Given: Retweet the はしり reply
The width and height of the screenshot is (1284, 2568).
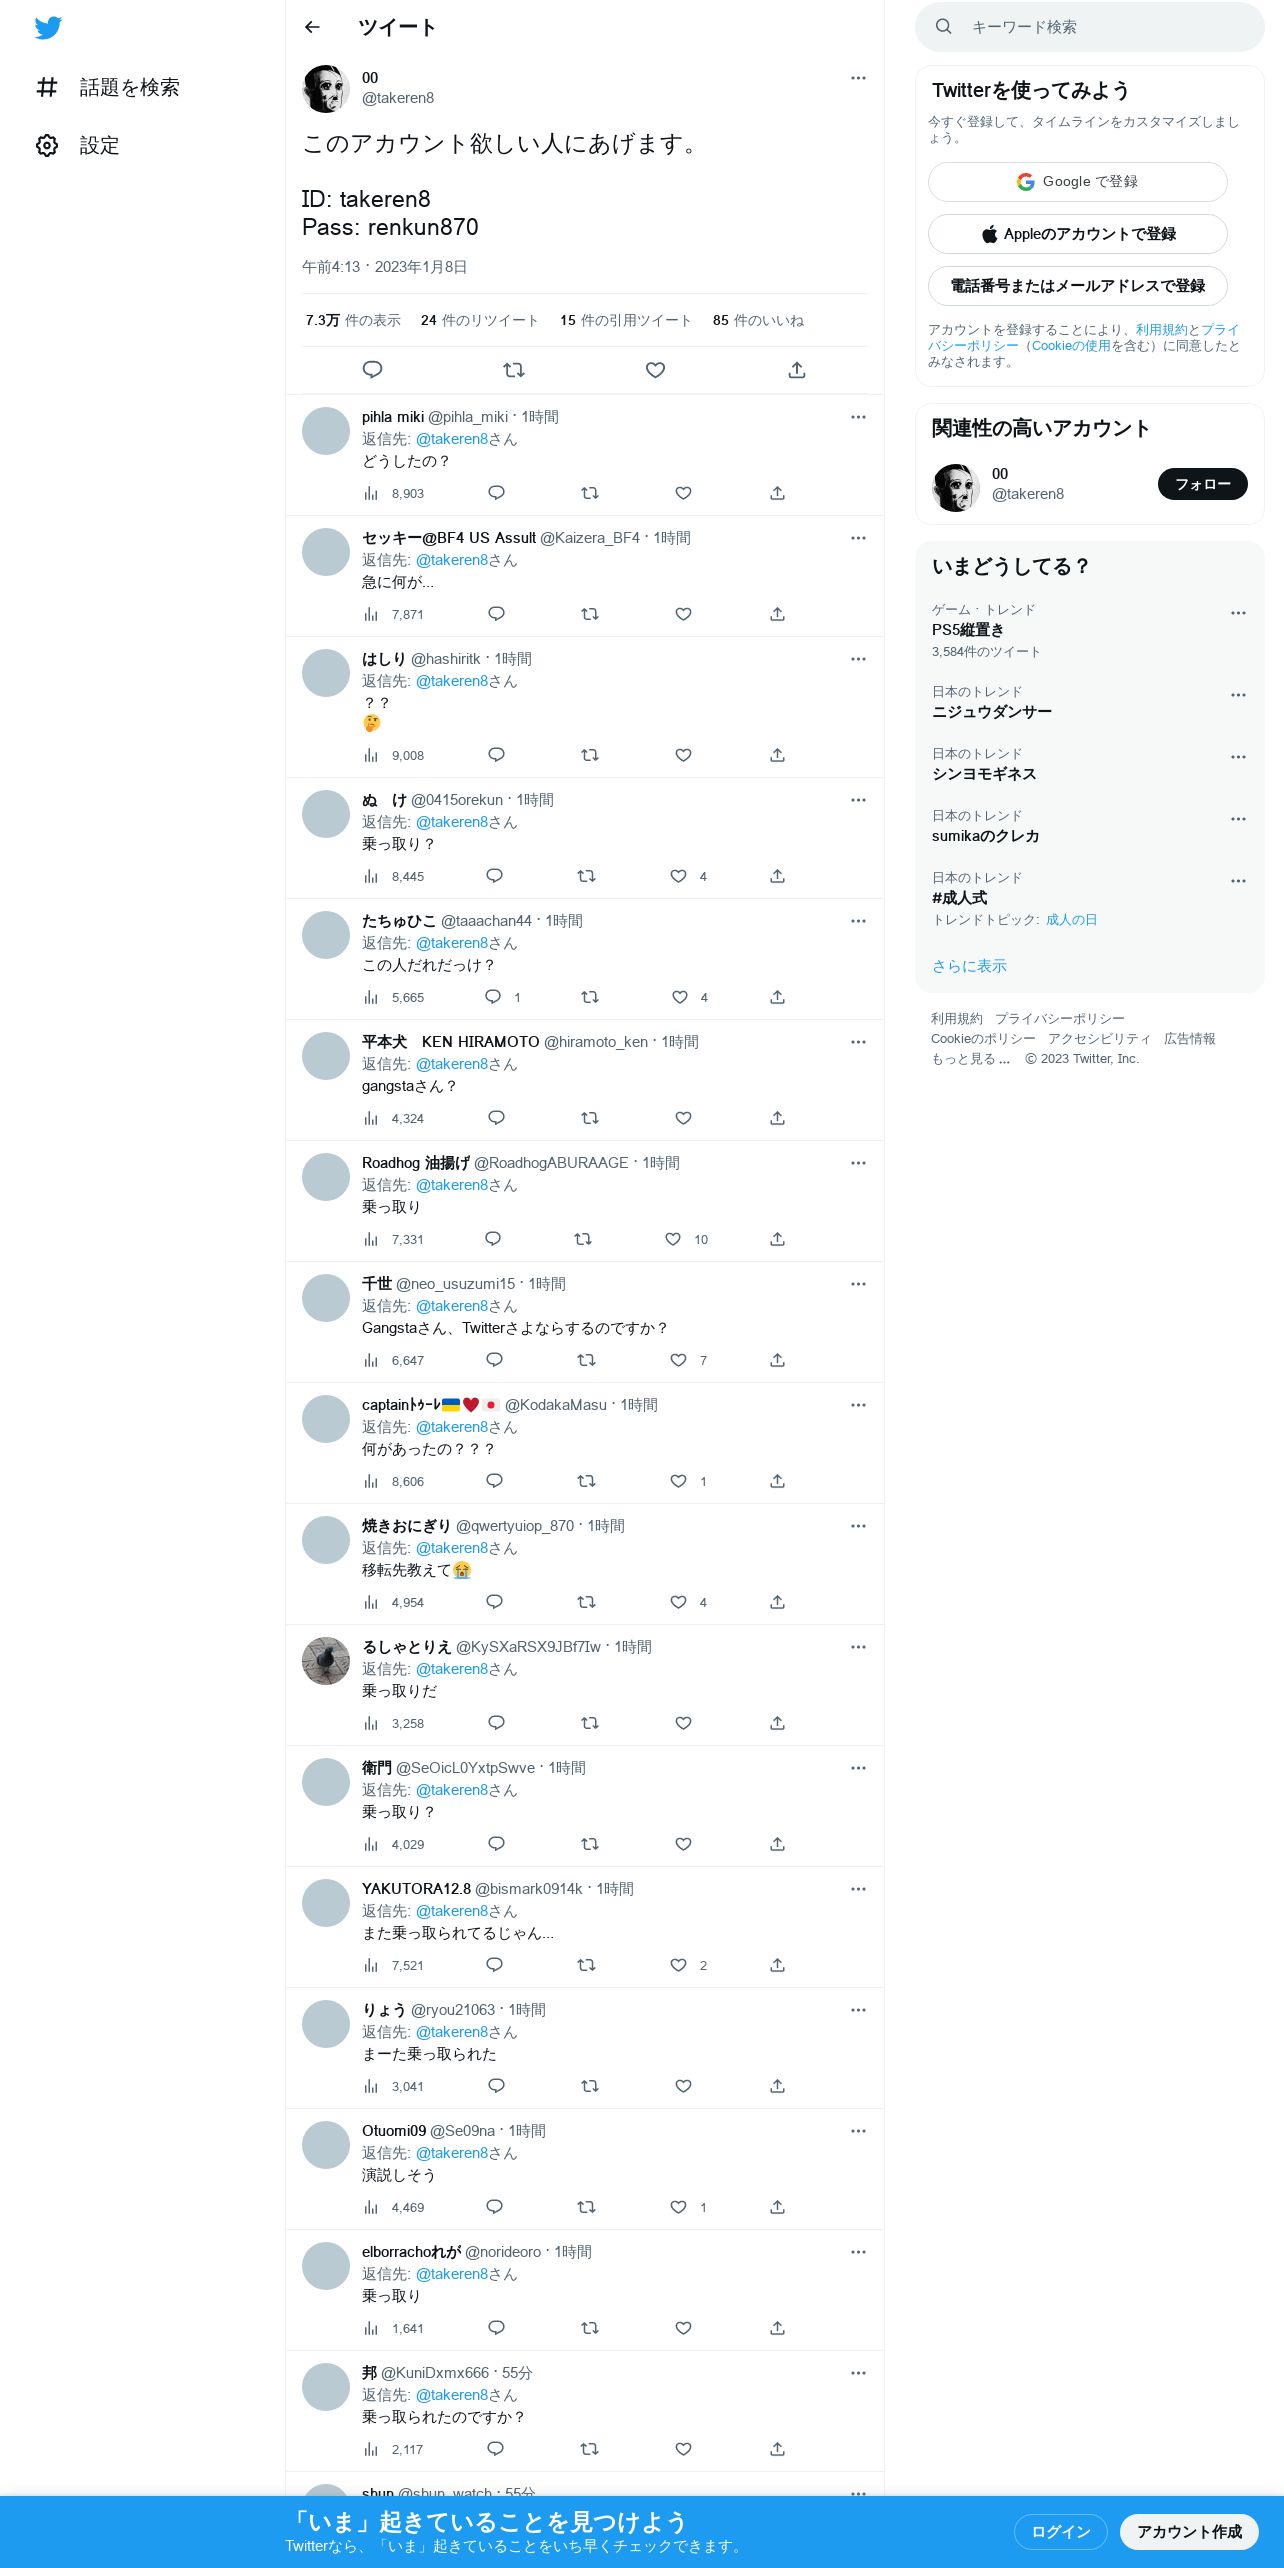Looking at the screenshot, I should [590, 755].
